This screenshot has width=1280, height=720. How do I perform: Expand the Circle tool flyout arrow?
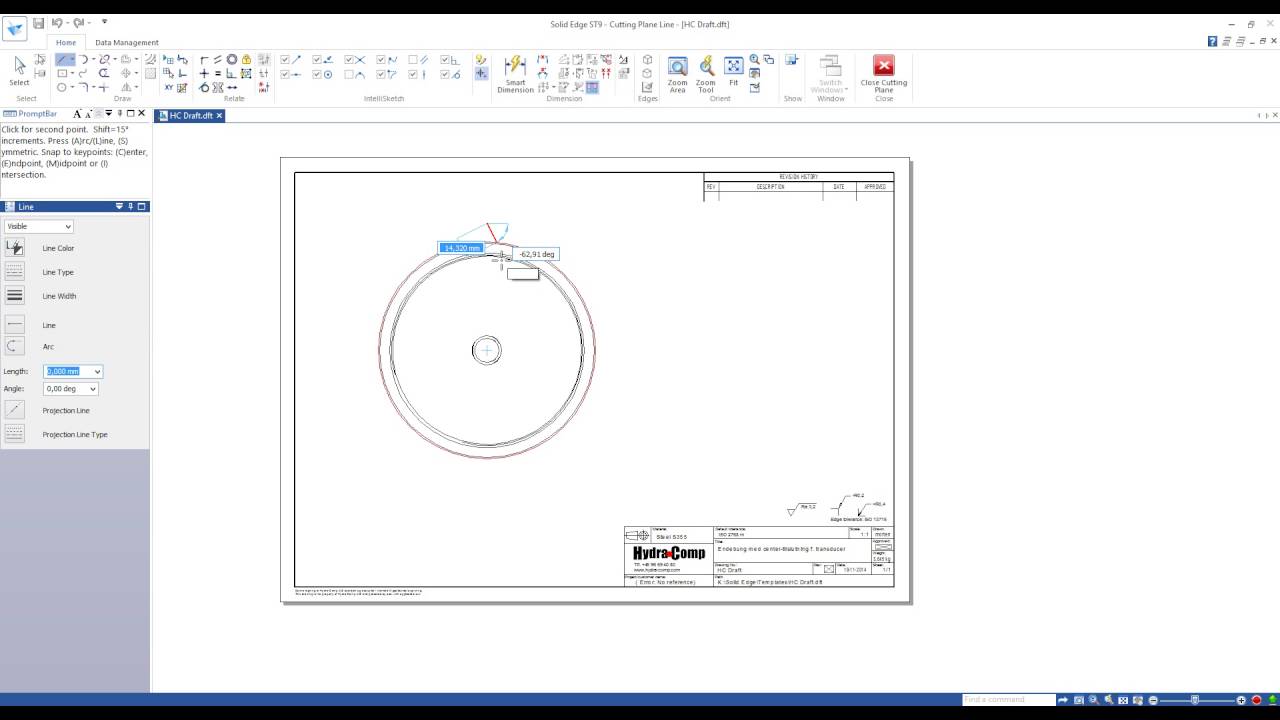coord(72,88)
